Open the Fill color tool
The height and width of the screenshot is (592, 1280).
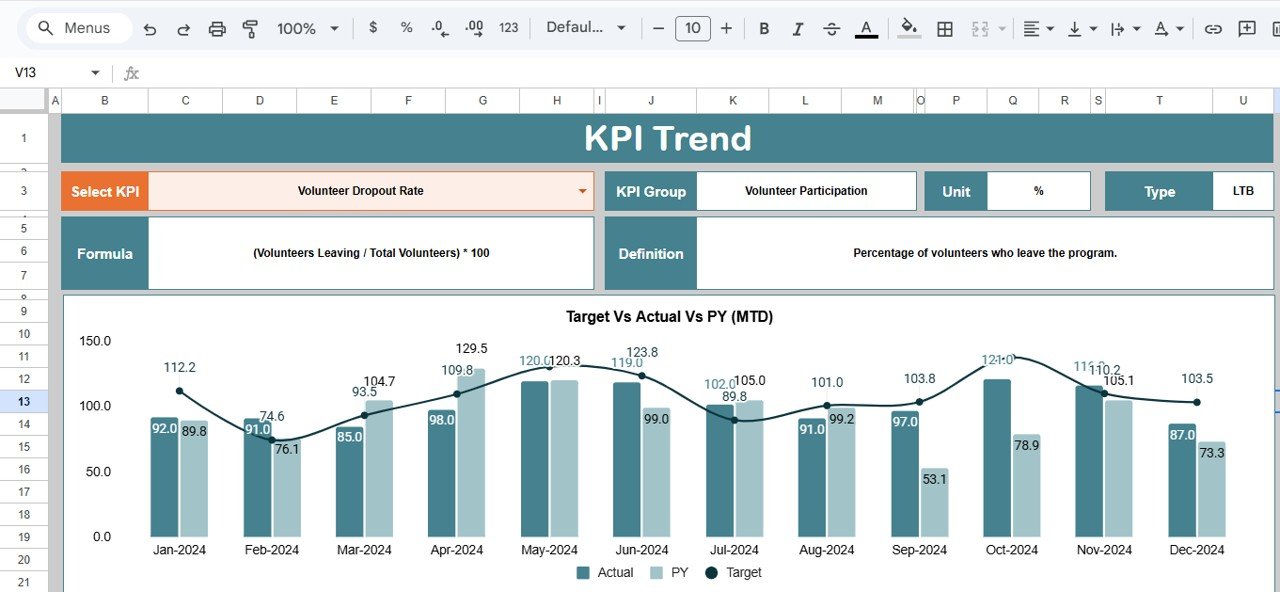tap(908, 28)
